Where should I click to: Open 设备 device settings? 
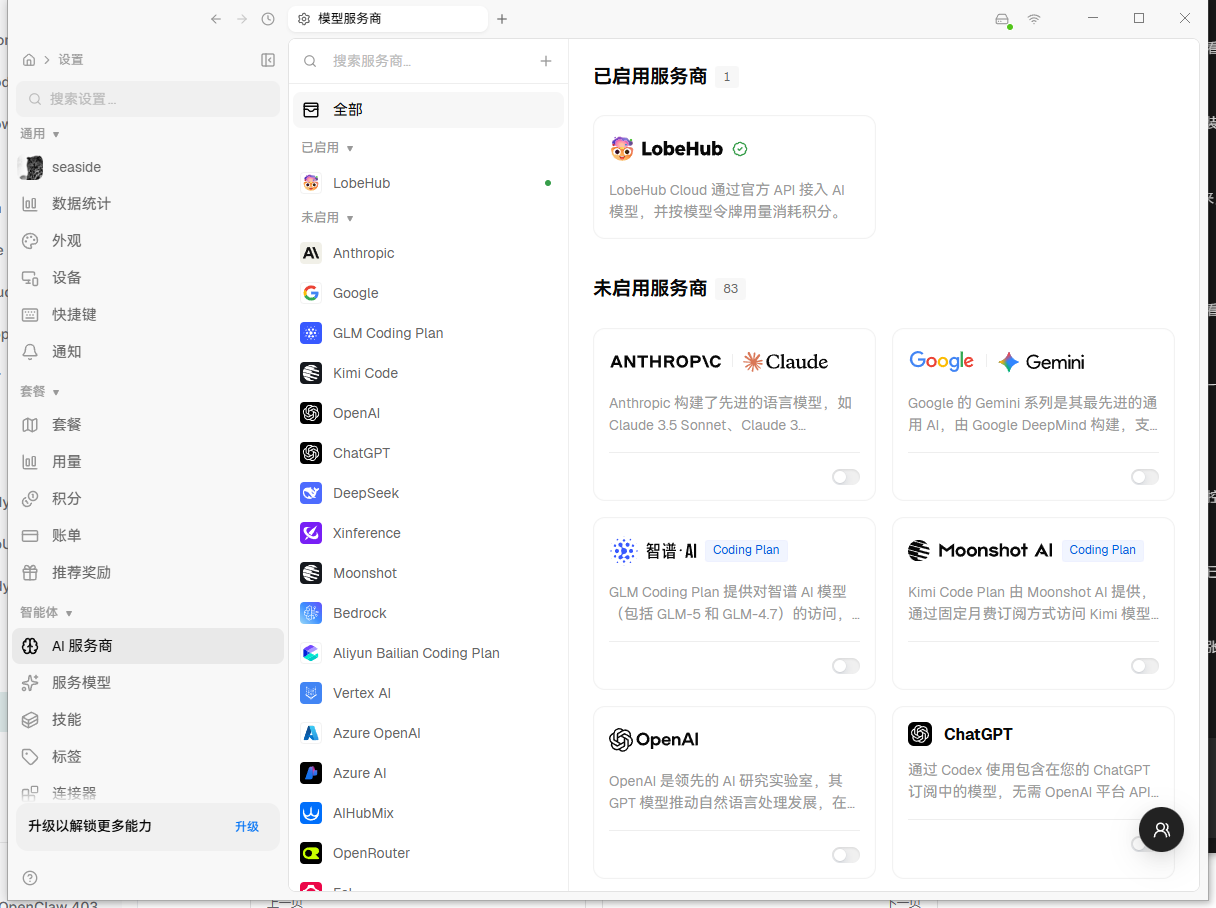(148, 278)
